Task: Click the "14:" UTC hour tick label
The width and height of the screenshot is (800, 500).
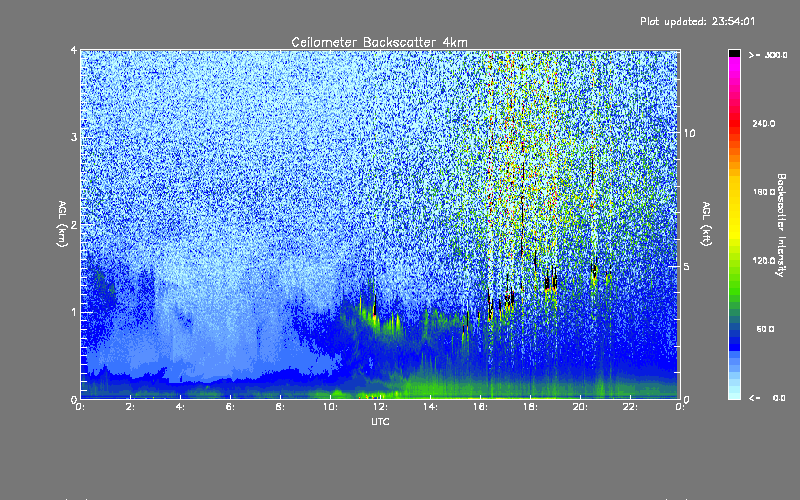Action: (x=430, y=407)
